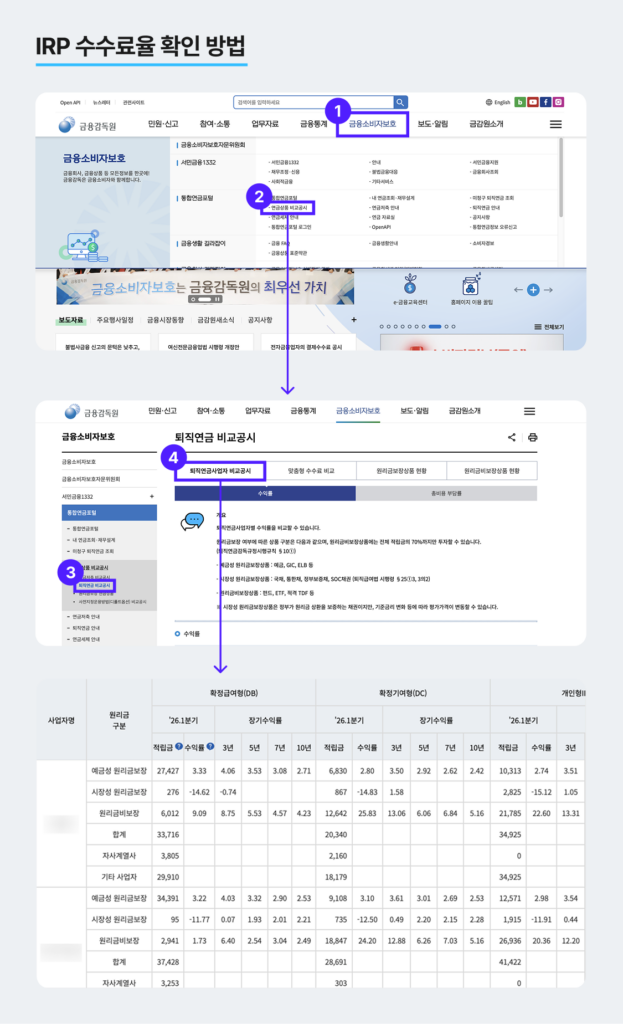Click the 전체보기 list icon

pos(537,327)
